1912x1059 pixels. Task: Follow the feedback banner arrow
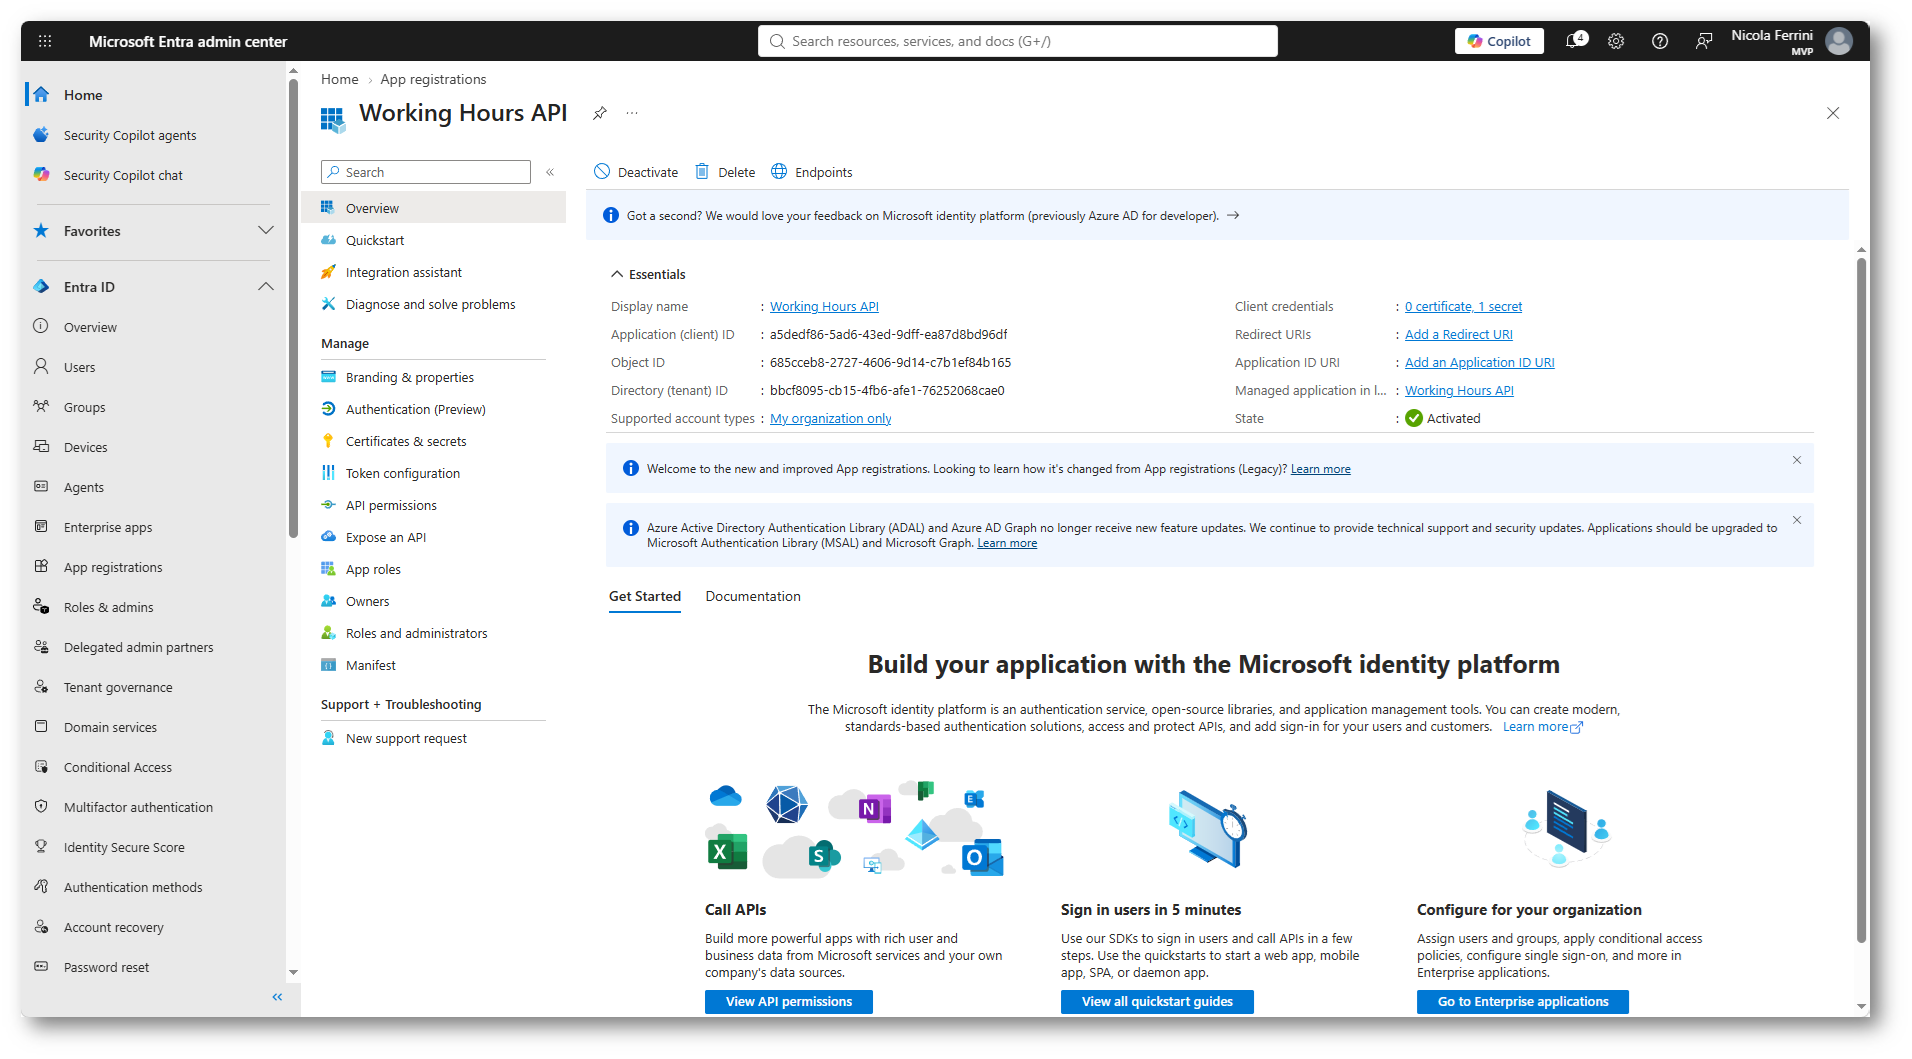(1233, 215)
